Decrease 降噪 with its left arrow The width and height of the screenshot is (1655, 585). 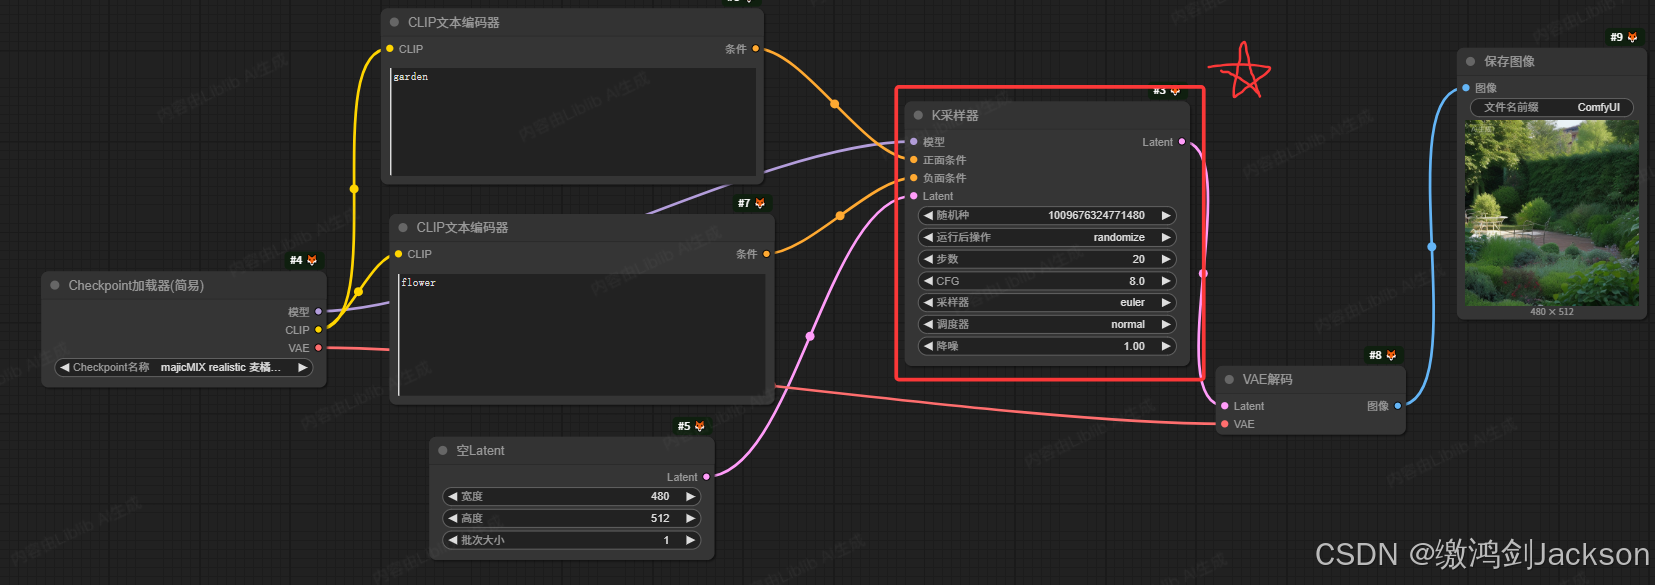click(x=928, y=346)
